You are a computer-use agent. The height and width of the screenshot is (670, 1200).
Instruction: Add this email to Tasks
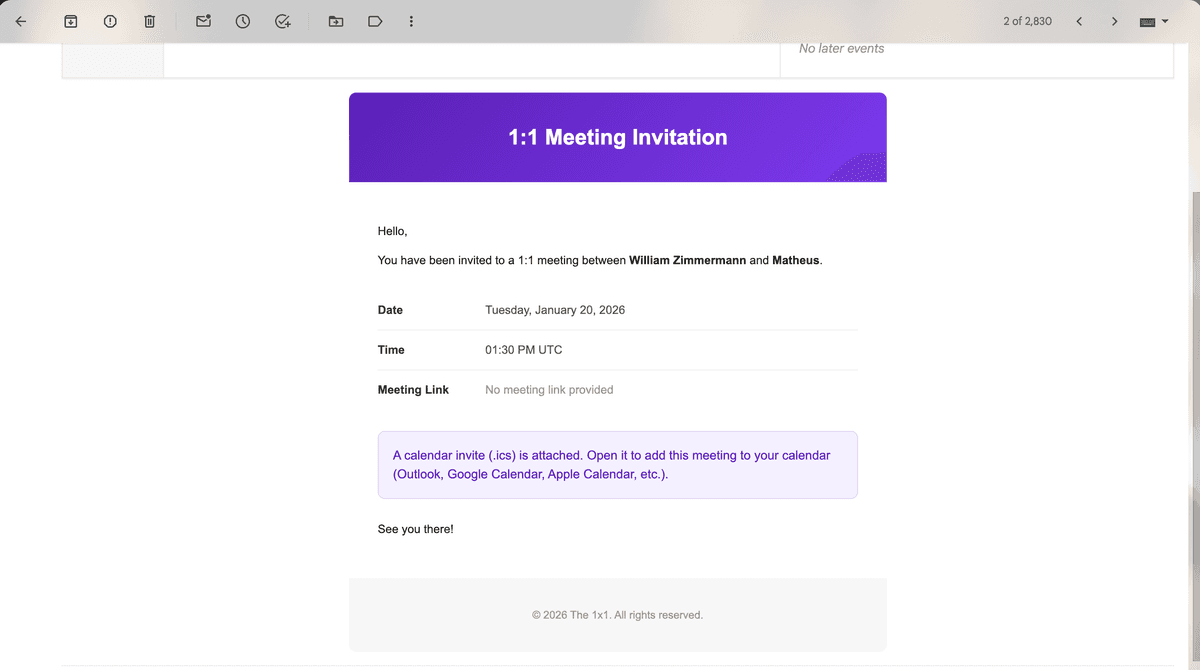282,20
